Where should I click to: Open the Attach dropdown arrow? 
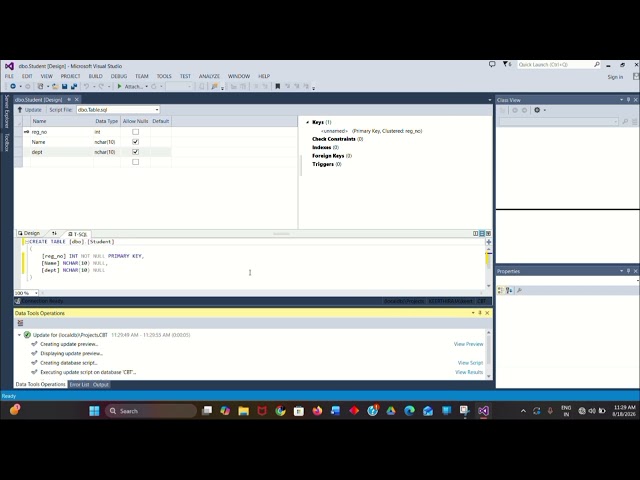coord(146,87)
